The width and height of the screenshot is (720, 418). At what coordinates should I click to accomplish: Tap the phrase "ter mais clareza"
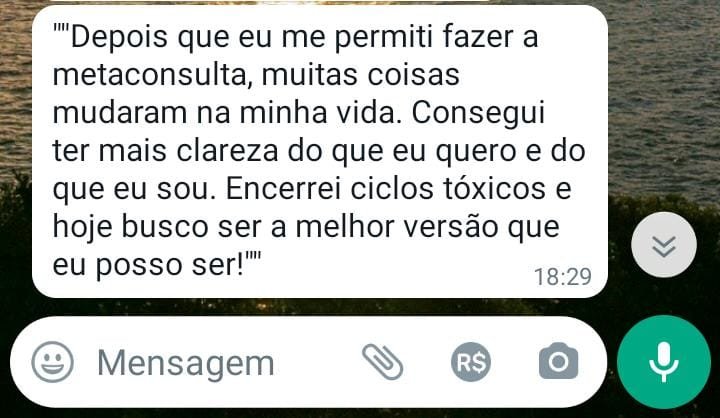pos(165,151)
